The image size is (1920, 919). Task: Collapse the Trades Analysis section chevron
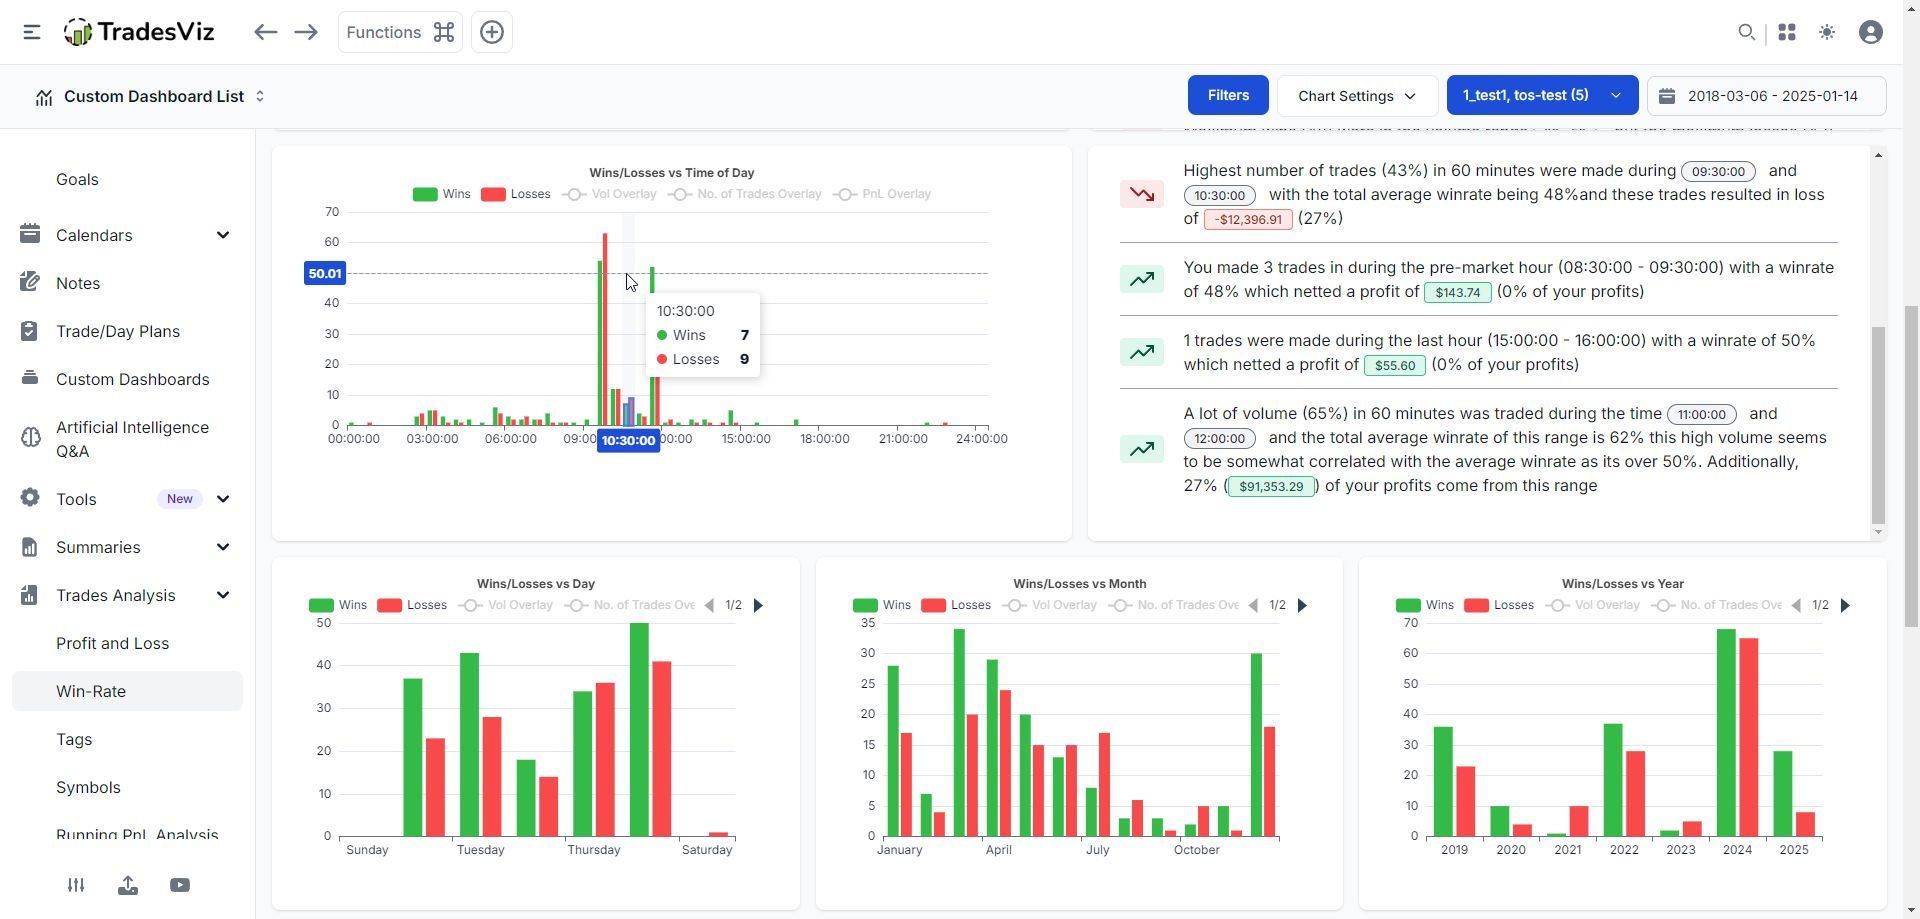pyautogui.click(x=223, y=595)
